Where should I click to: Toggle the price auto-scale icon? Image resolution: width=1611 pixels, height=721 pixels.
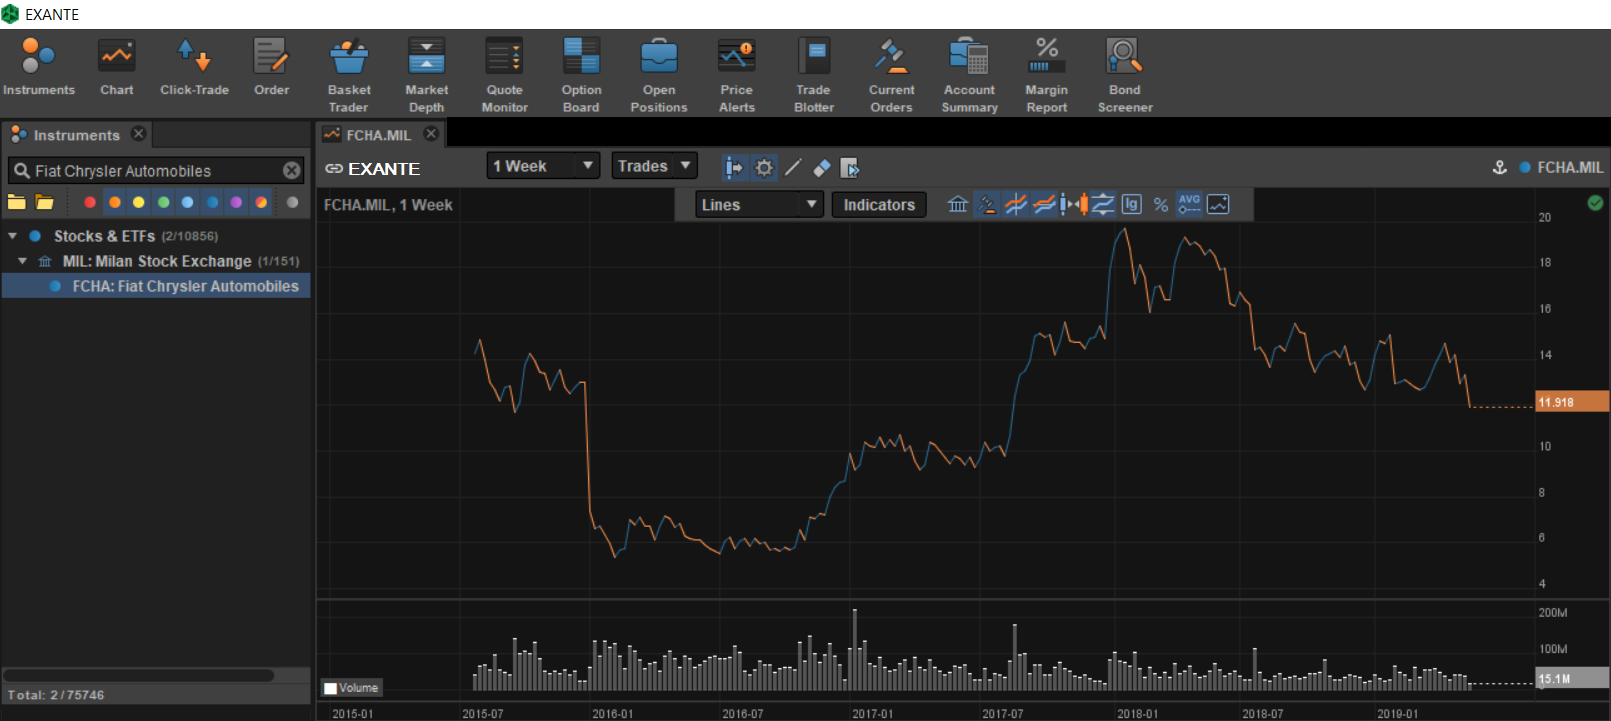(1103, 204)
